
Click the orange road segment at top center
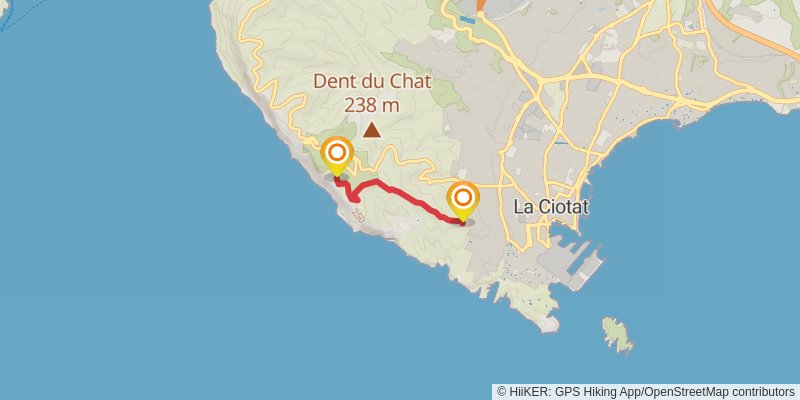481,5
